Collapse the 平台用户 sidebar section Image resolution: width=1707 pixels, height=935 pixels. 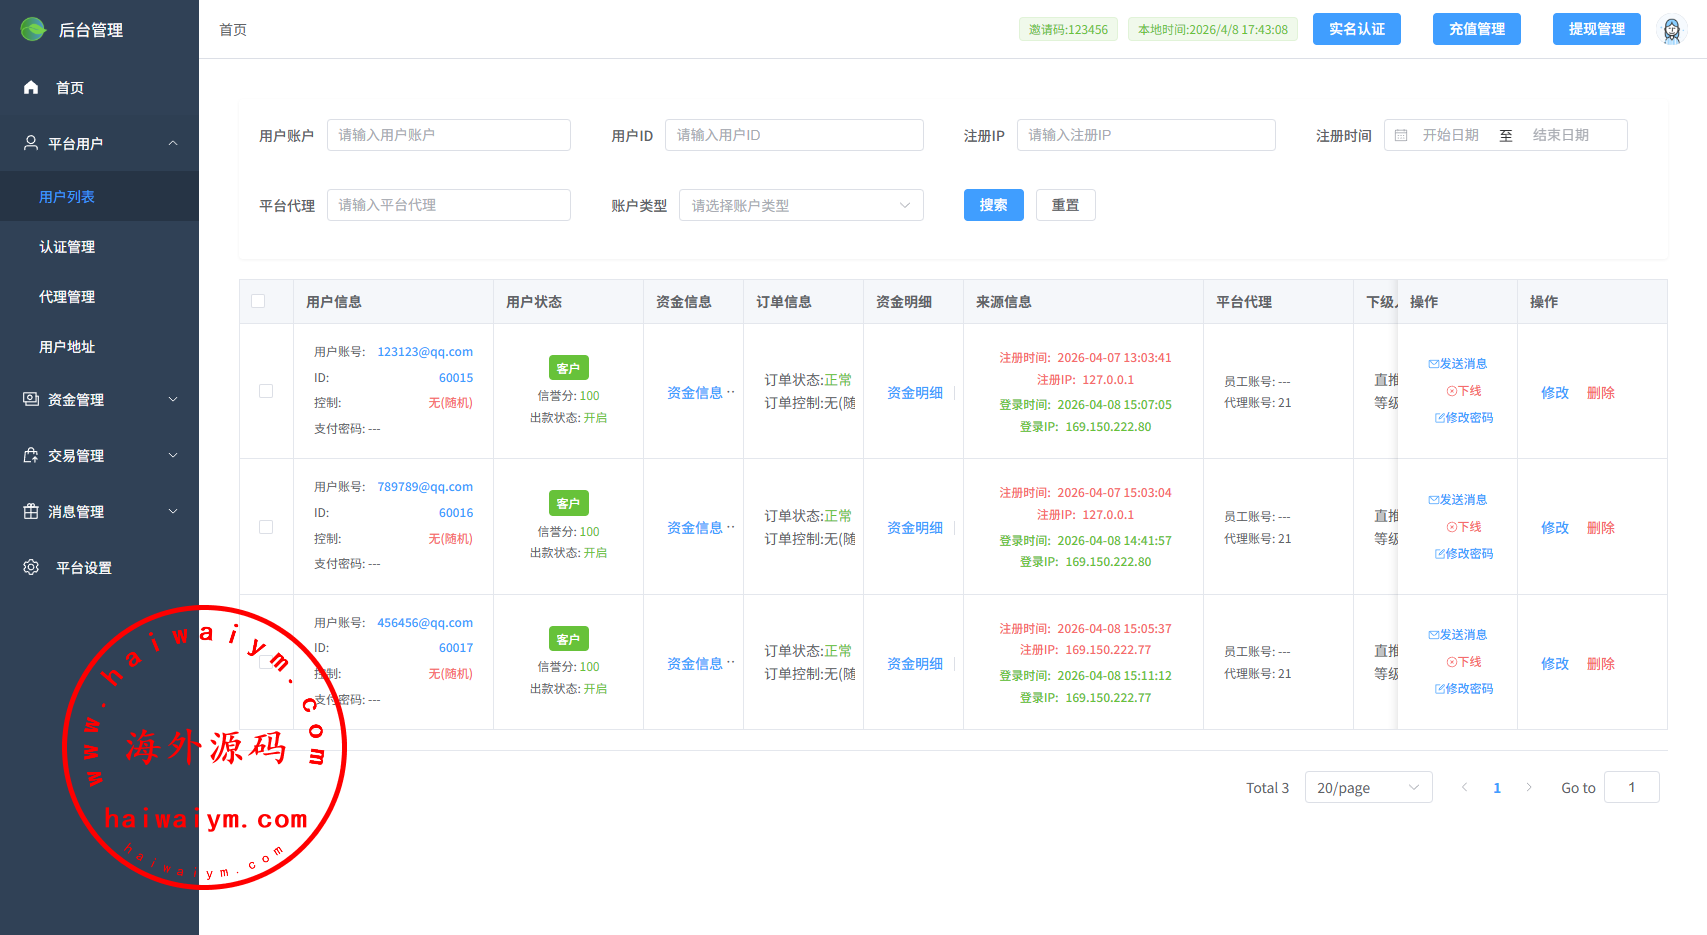(x=173, y=143)
